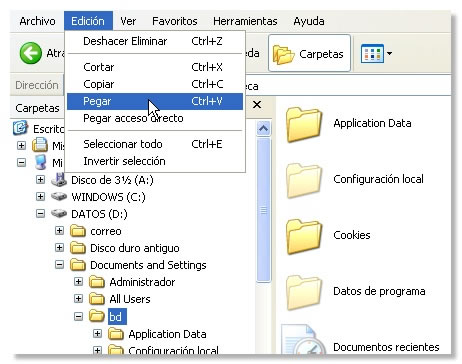Collapse the DATOS (D:) node
This screenshot has height=364, width=462.
[x=40, y=214]
